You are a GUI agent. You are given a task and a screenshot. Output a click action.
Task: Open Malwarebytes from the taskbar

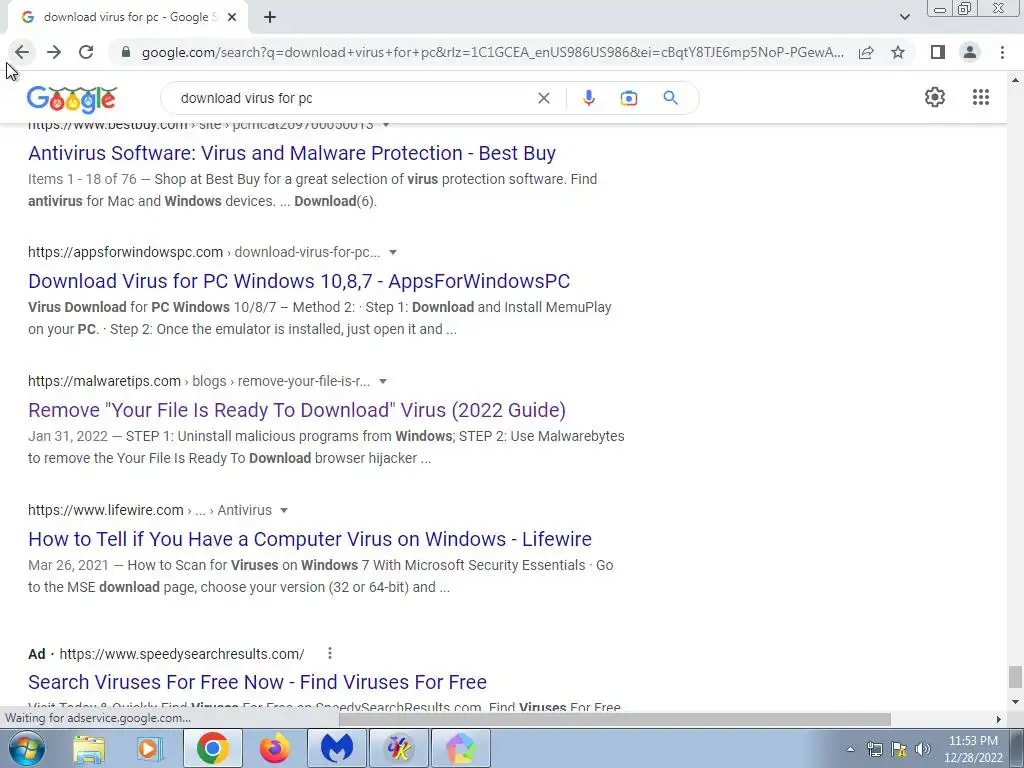pos(336,748)
